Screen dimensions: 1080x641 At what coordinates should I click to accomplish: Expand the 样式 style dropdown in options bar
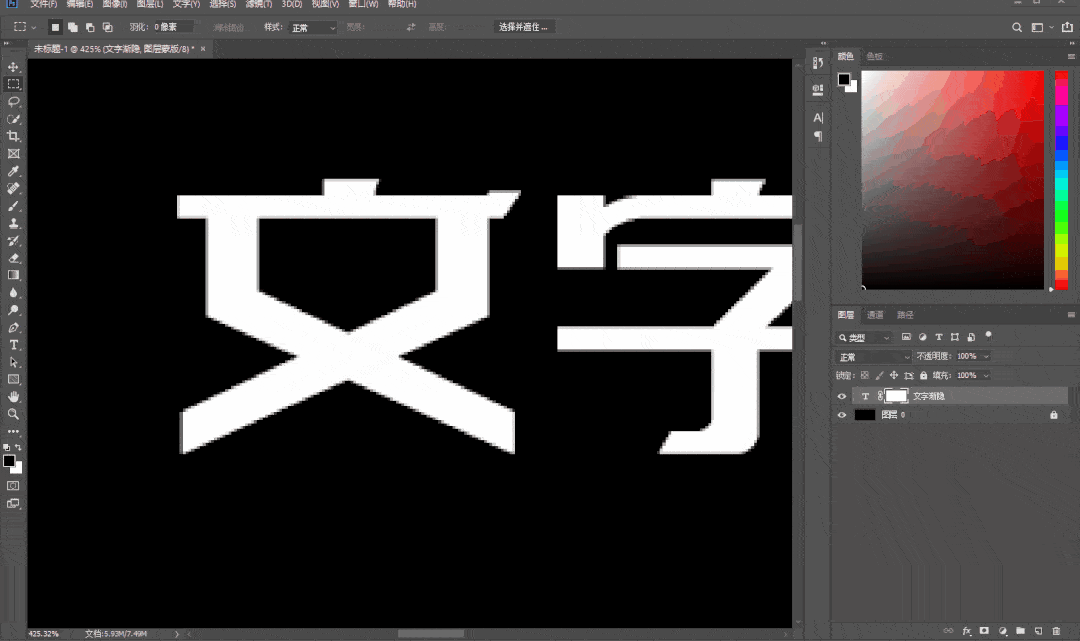click(313, 28)
